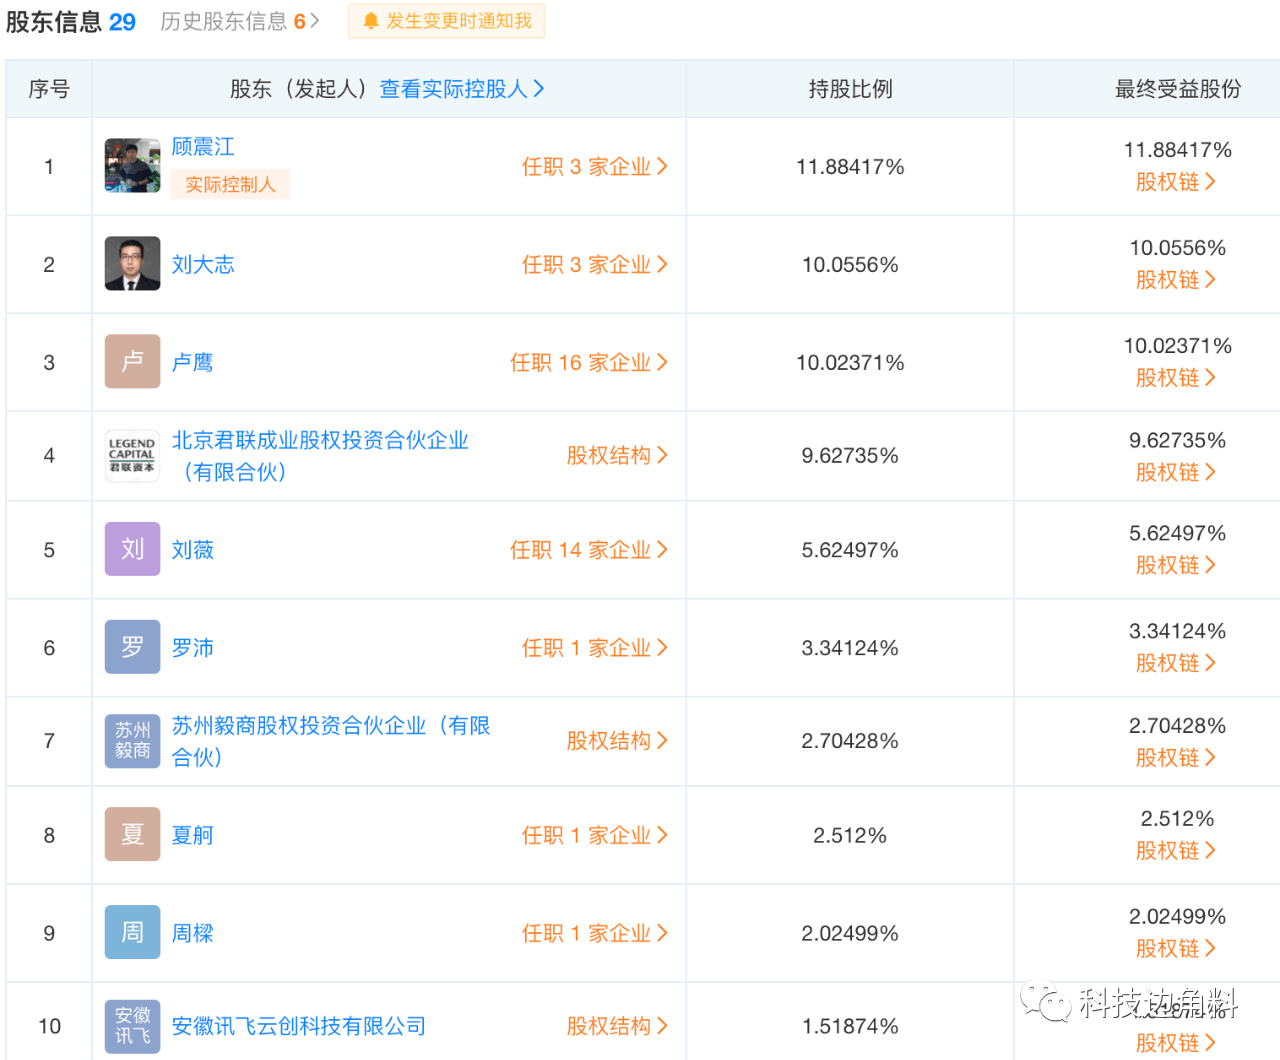Switch to 历史股东信息 6 tab
The image size is (1280, 1060).
(x=240, y=21)
